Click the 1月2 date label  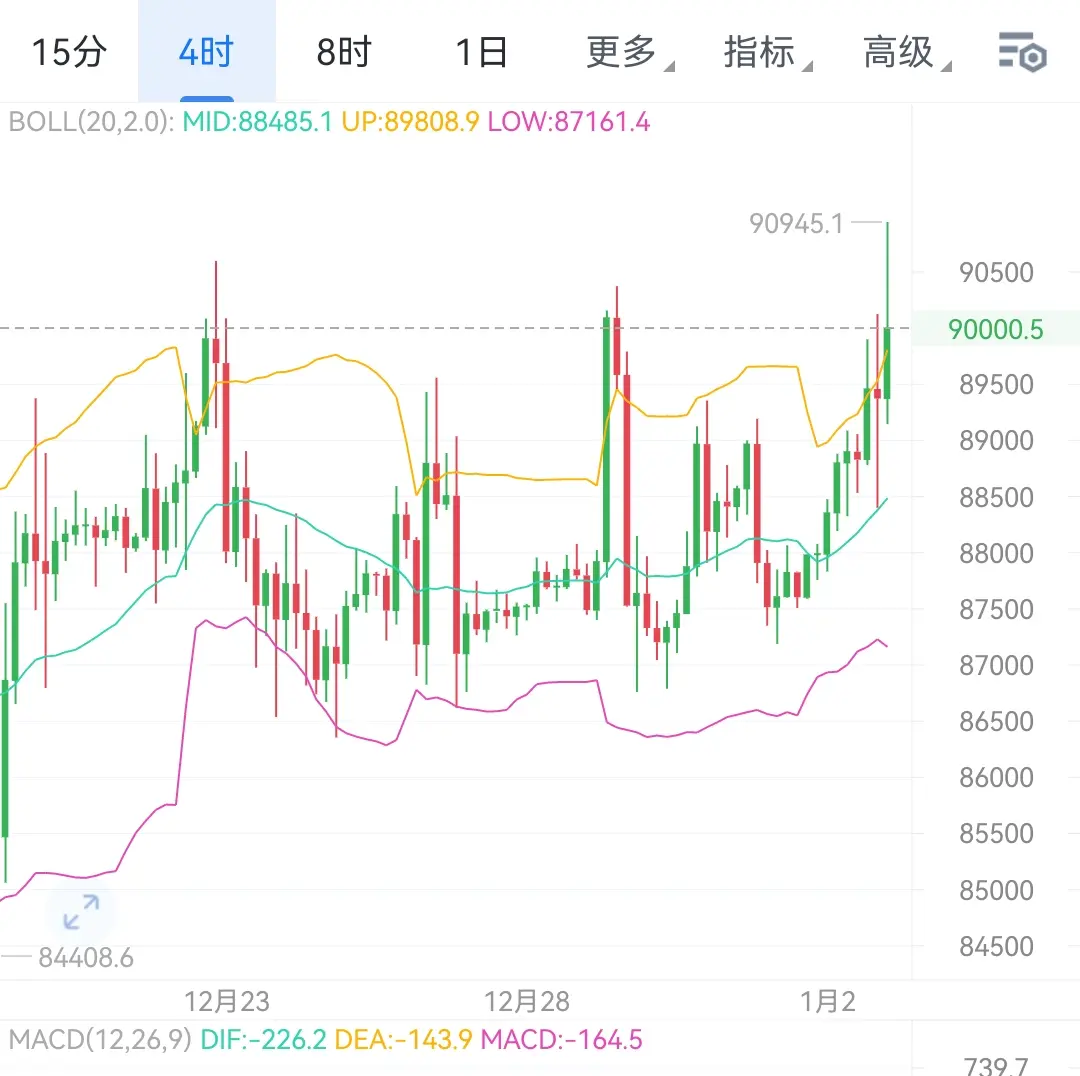point(827,1001)
